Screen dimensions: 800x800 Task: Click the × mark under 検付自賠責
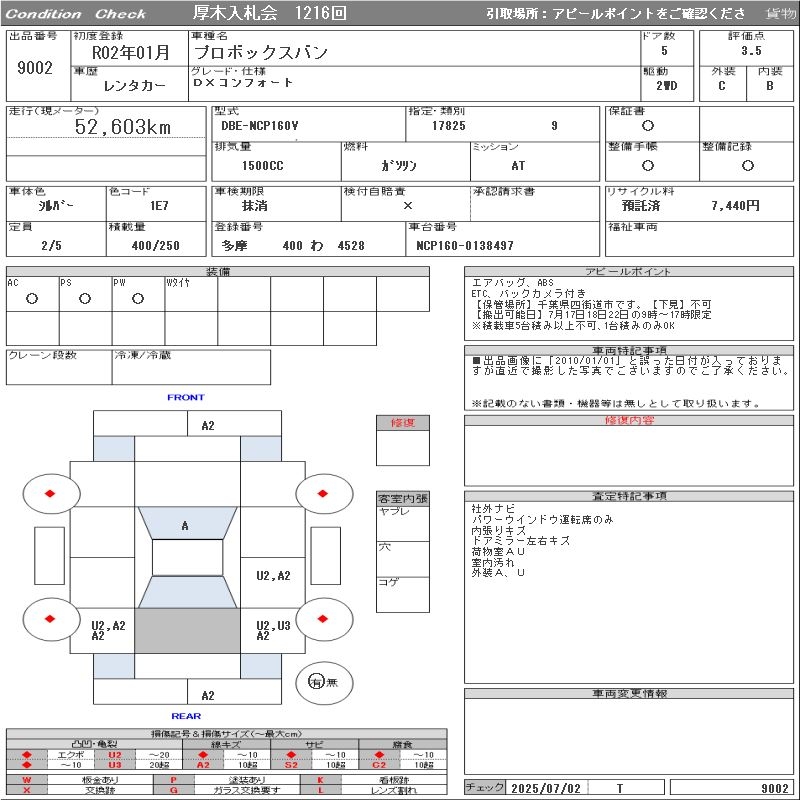408,206
